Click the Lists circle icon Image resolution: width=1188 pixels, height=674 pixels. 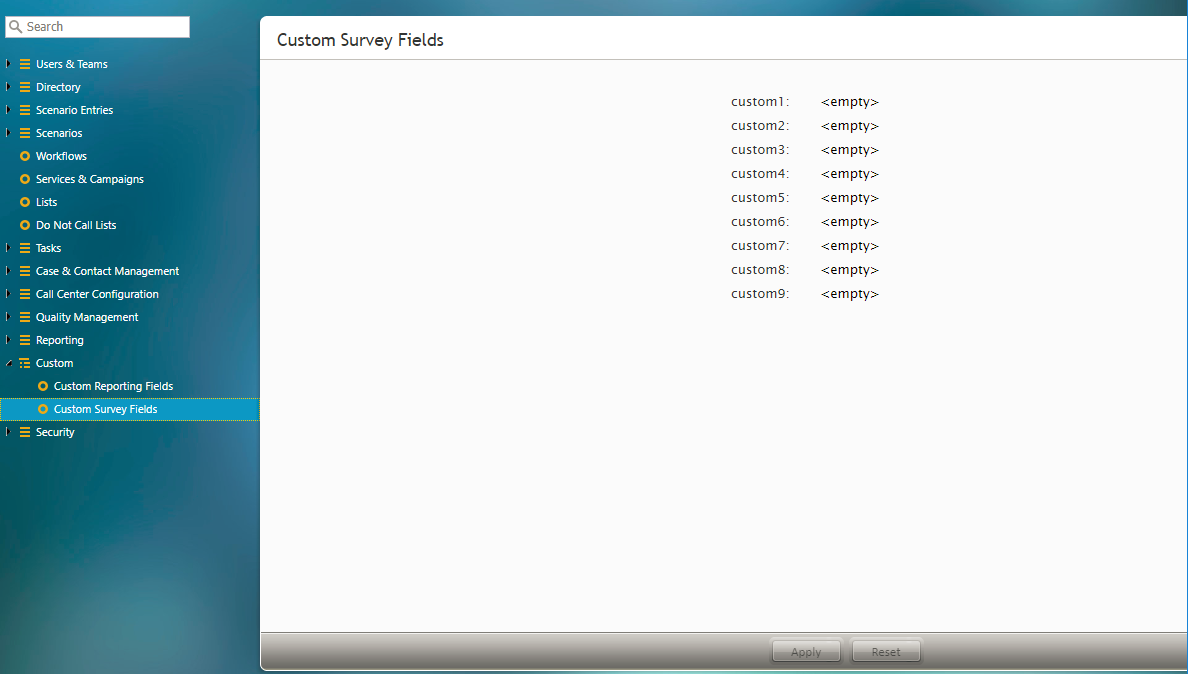(25, 202)
